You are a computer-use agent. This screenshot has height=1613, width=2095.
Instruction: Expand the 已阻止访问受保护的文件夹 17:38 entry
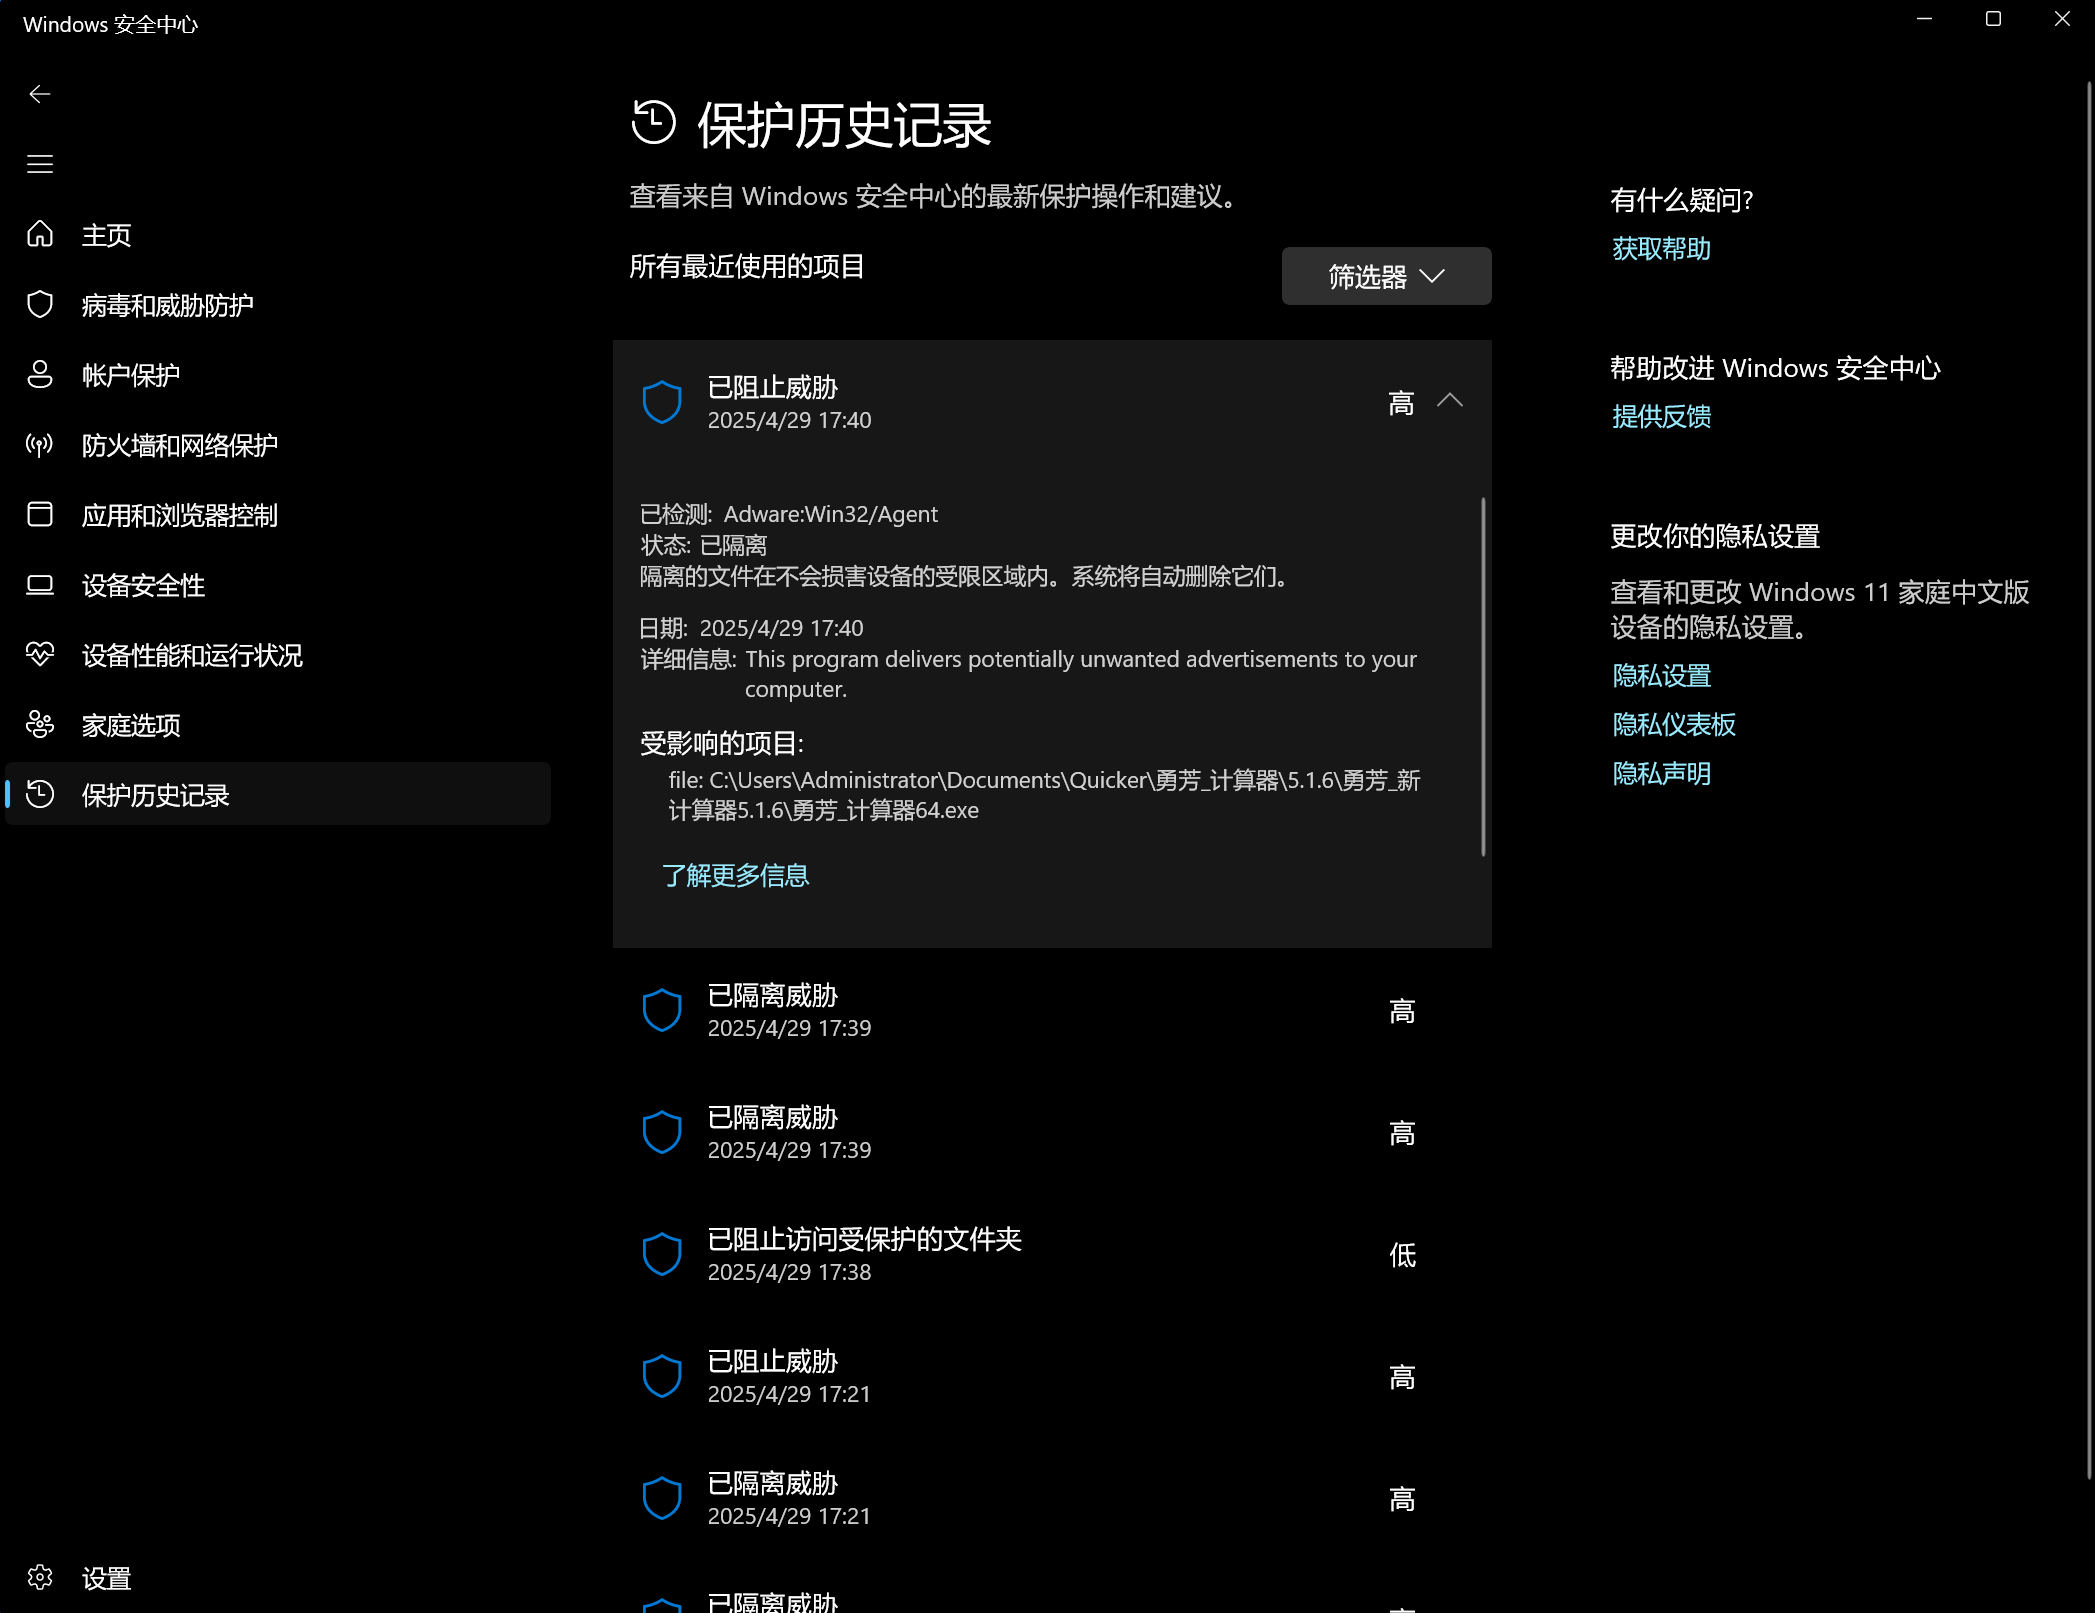click(x=1052, y=1254)
